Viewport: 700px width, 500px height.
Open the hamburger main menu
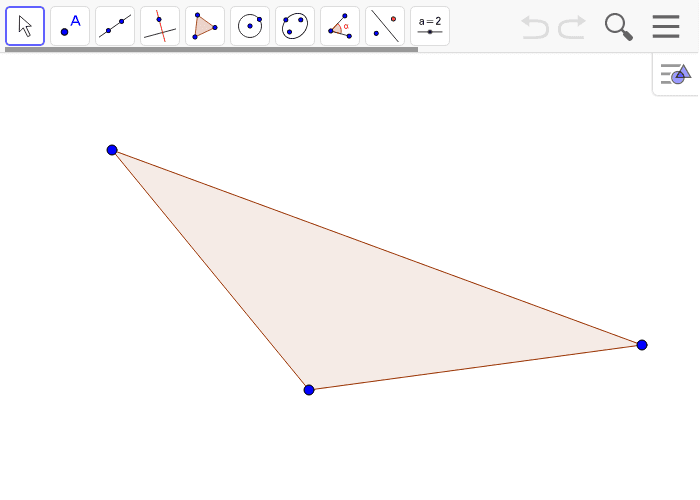tap(666, 26)
